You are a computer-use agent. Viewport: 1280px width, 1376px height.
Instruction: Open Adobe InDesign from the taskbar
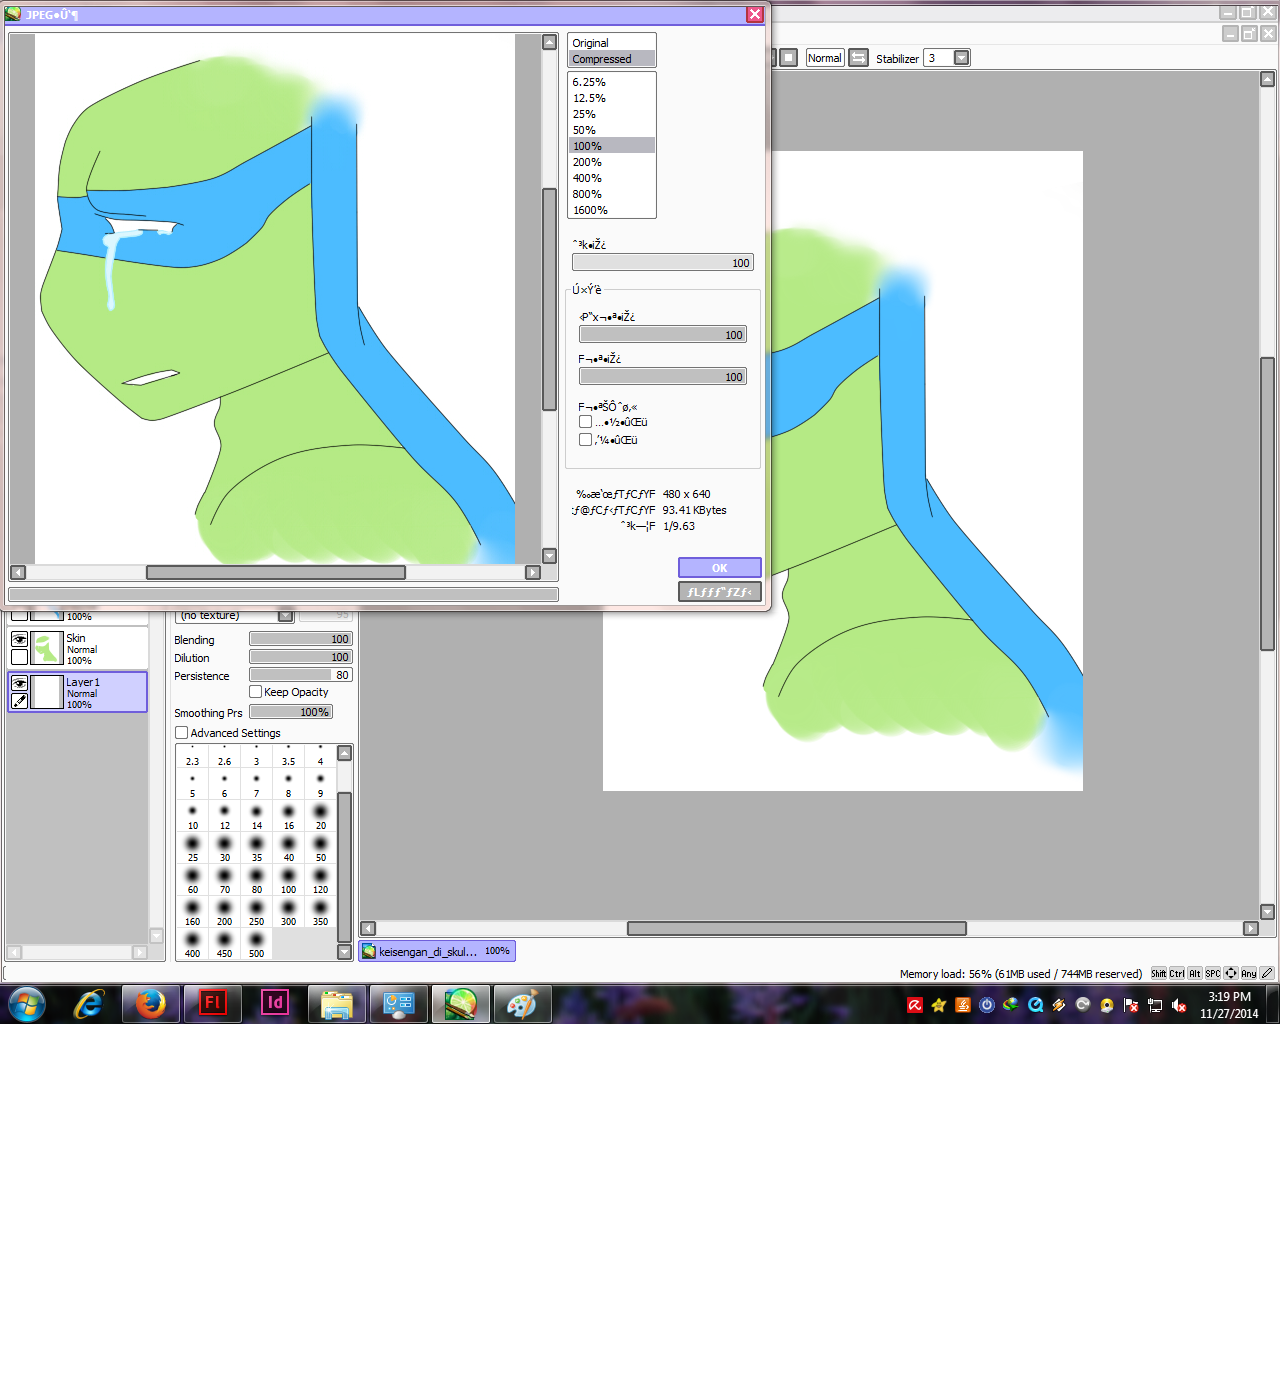[274, 1003]
